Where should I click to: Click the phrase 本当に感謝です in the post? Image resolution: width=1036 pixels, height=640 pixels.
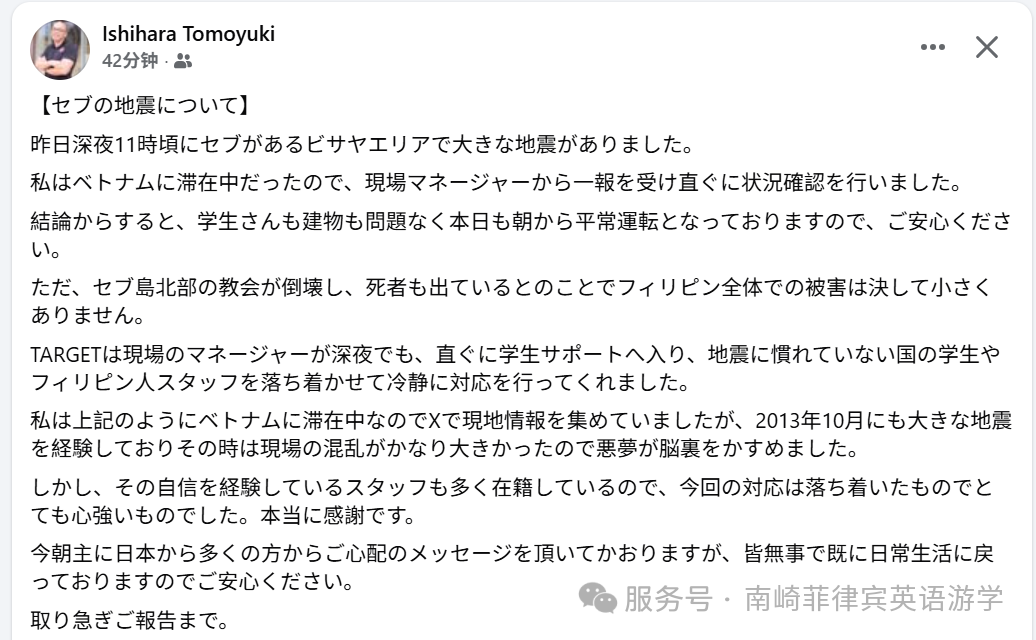point(338,517)
